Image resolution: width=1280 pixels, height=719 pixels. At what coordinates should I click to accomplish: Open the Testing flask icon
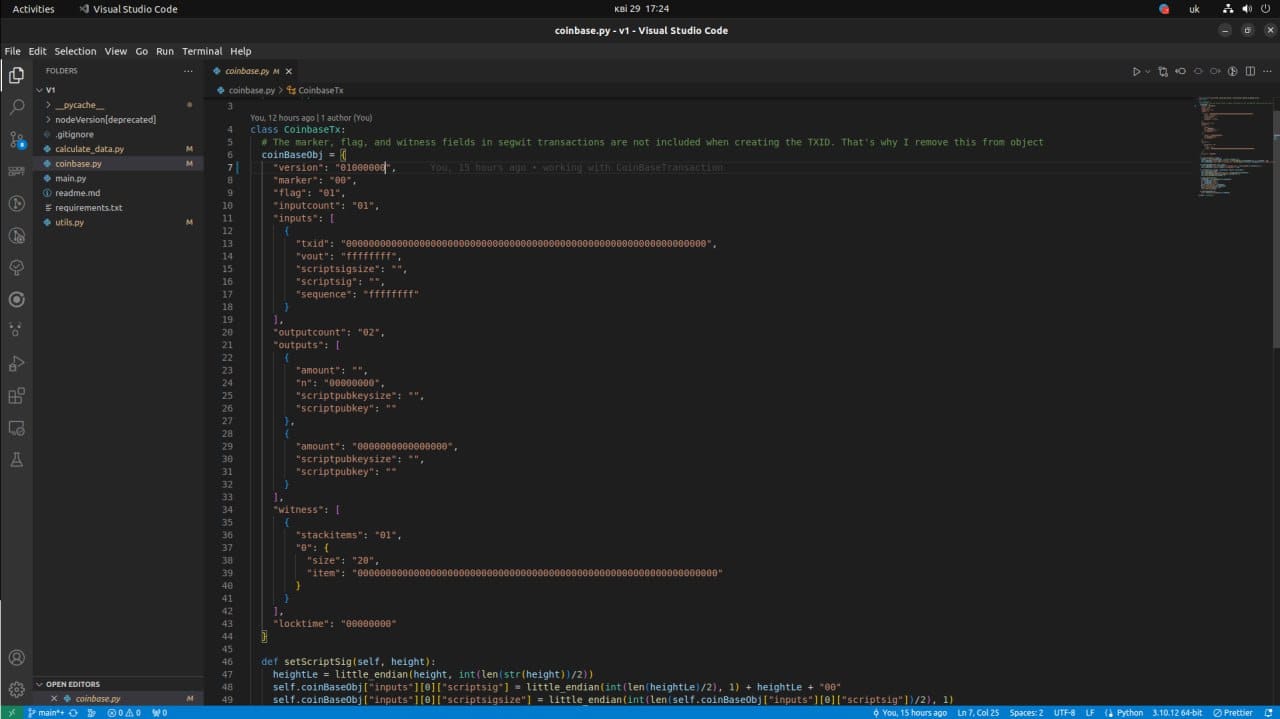click(16, 460)
